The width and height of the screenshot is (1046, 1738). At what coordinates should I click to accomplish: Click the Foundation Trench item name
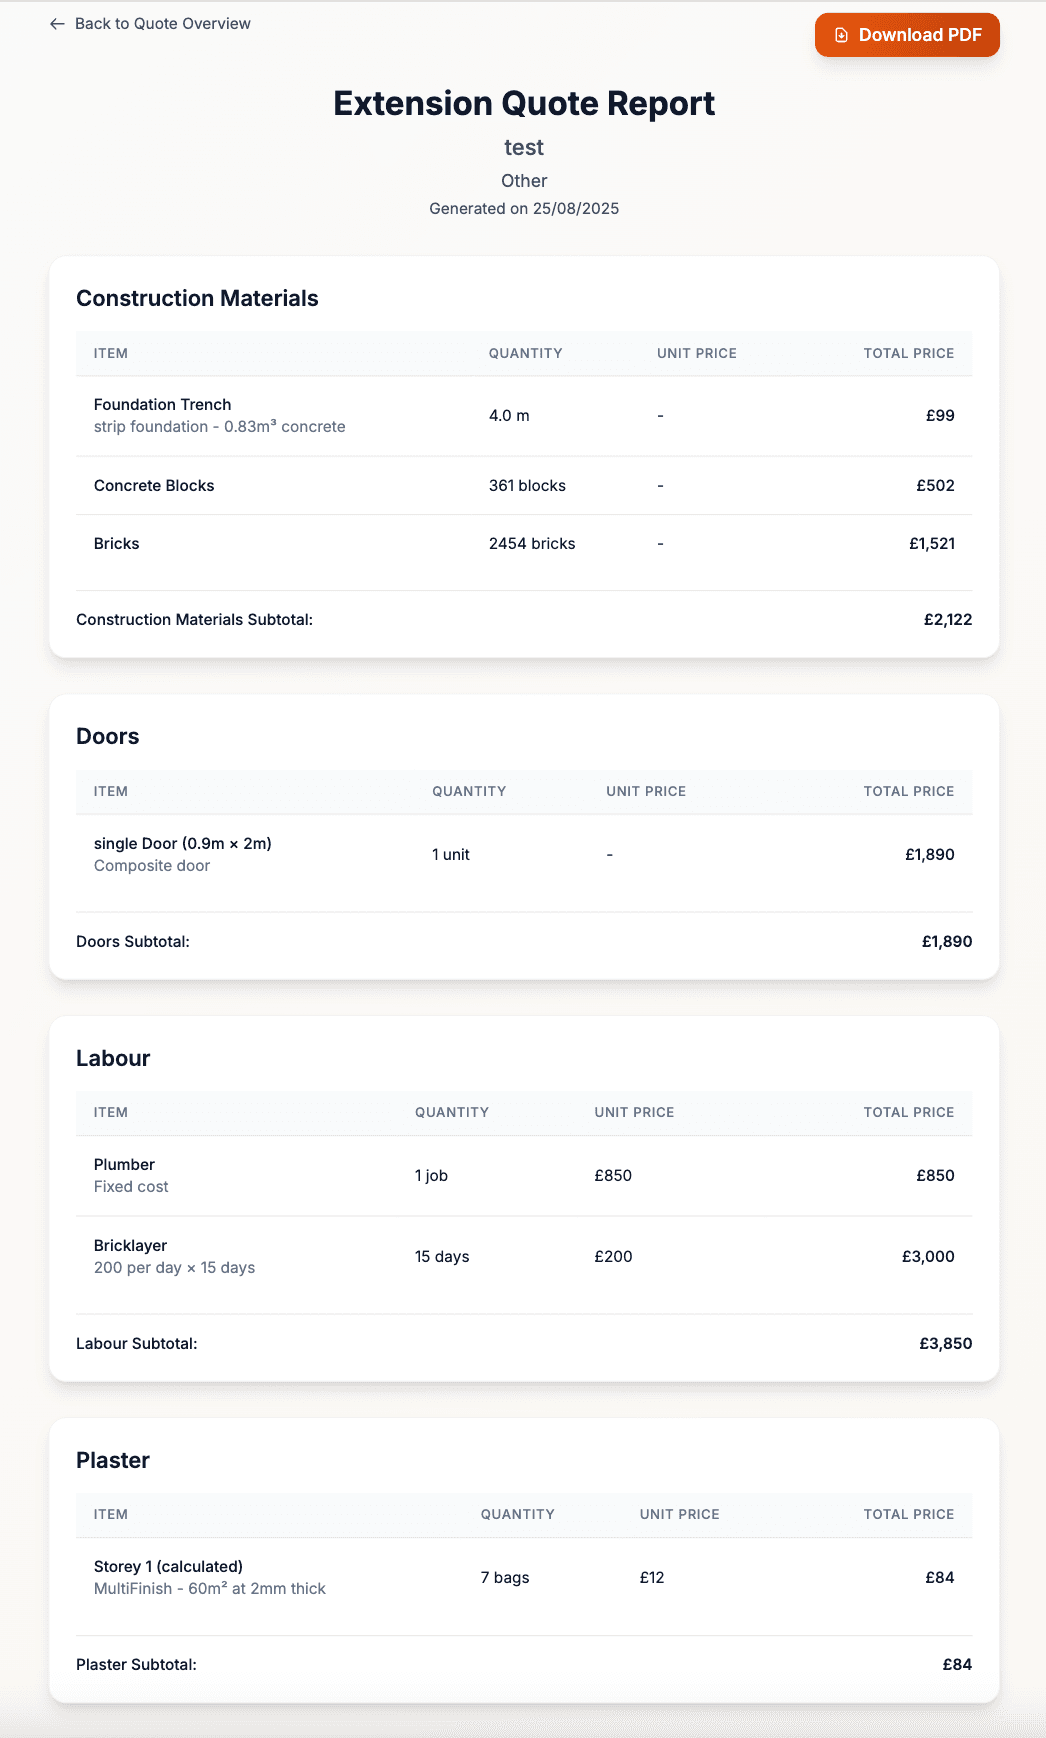[162, 404]
